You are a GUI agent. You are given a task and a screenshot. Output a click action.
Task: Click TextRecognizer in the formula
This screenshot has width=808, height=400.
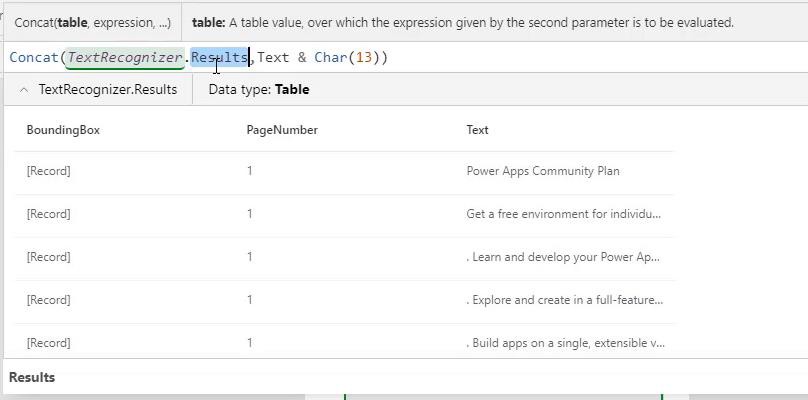click(x=125, y=57)
